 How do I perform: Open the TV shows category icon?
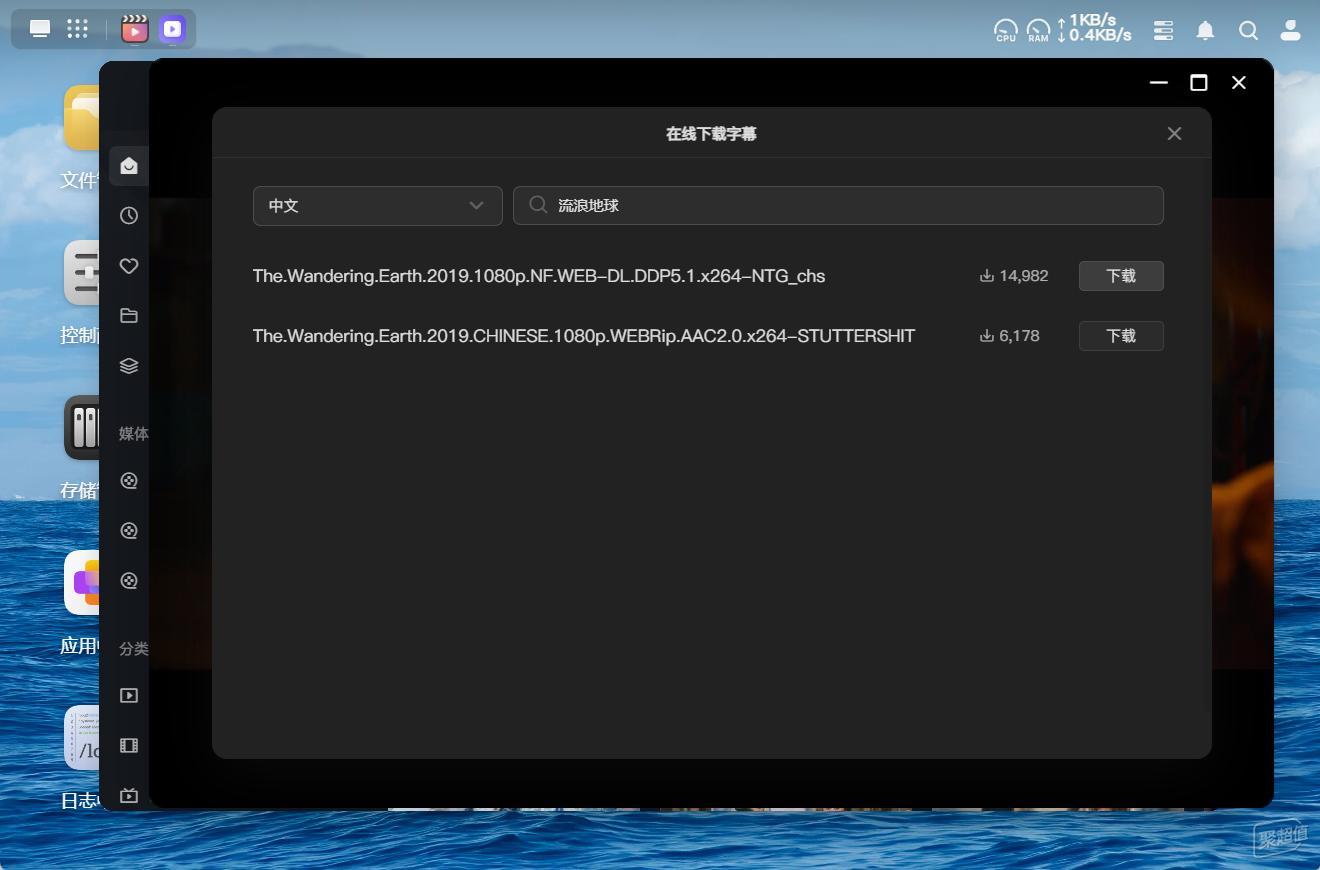pyautogui.click(x=129, y=796)
